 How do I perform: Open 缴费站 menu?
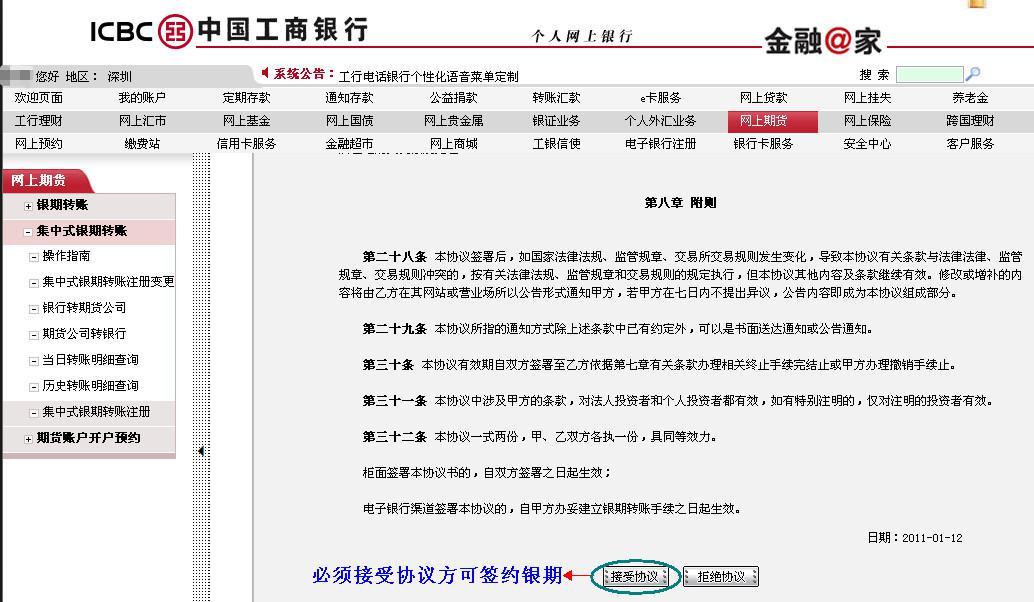click(142, 144)
